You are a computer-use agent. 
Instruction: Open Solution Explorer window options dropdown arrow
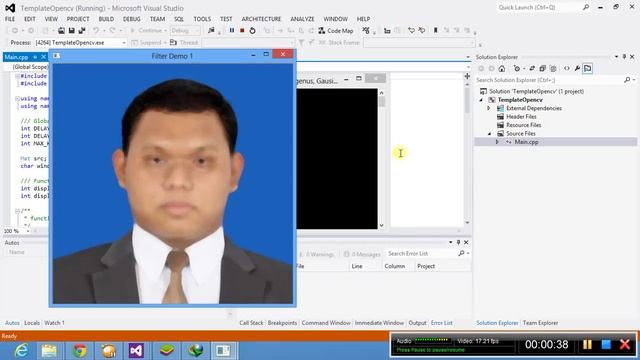616,57
